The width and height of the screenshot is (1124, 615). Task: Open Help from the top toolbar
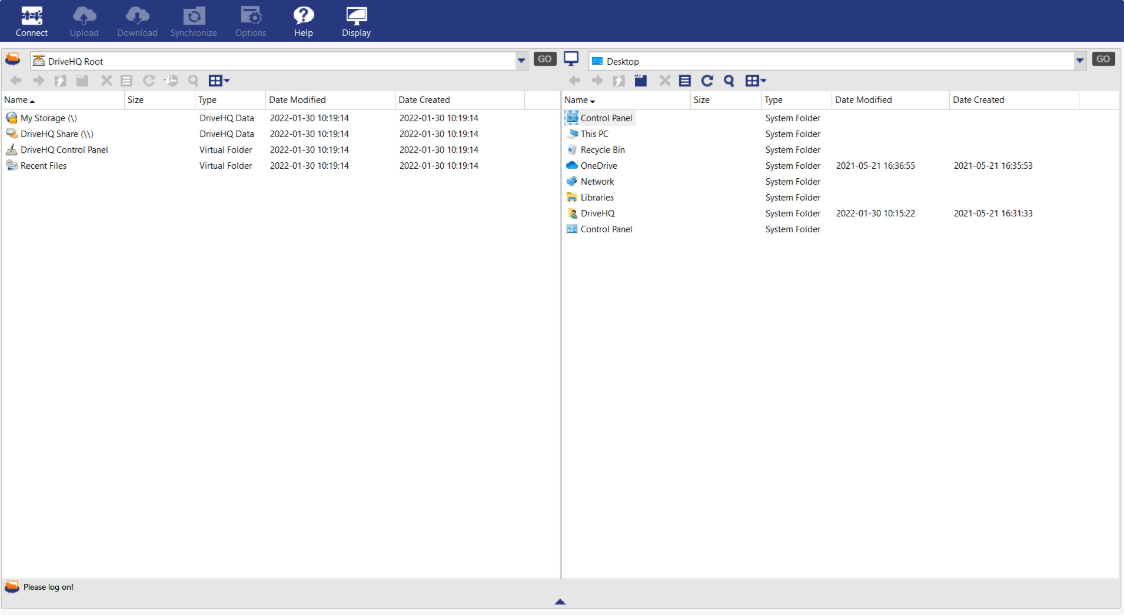coord(303,22)
